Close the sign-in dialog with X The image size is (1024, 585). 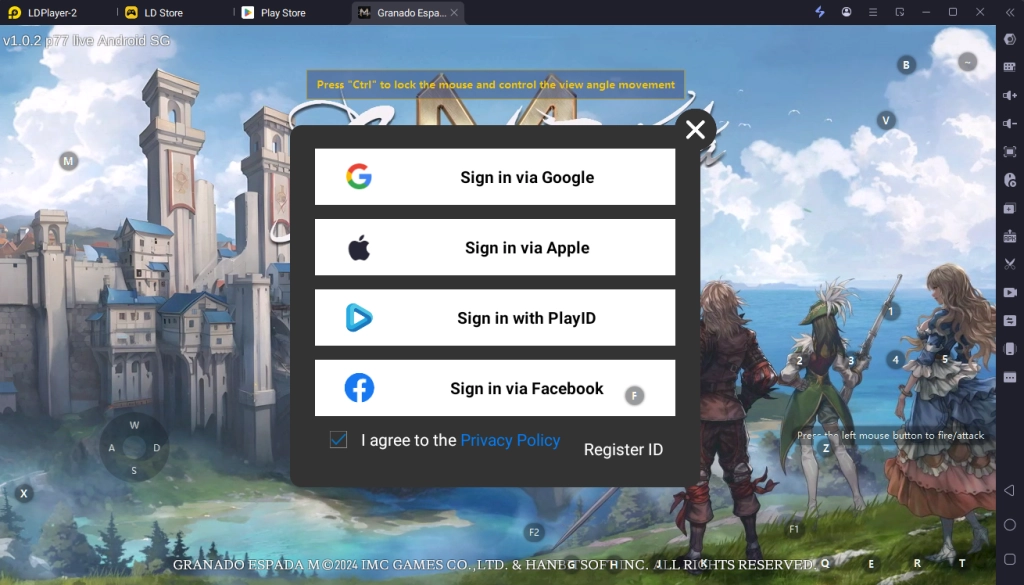[x=696, y=129]
